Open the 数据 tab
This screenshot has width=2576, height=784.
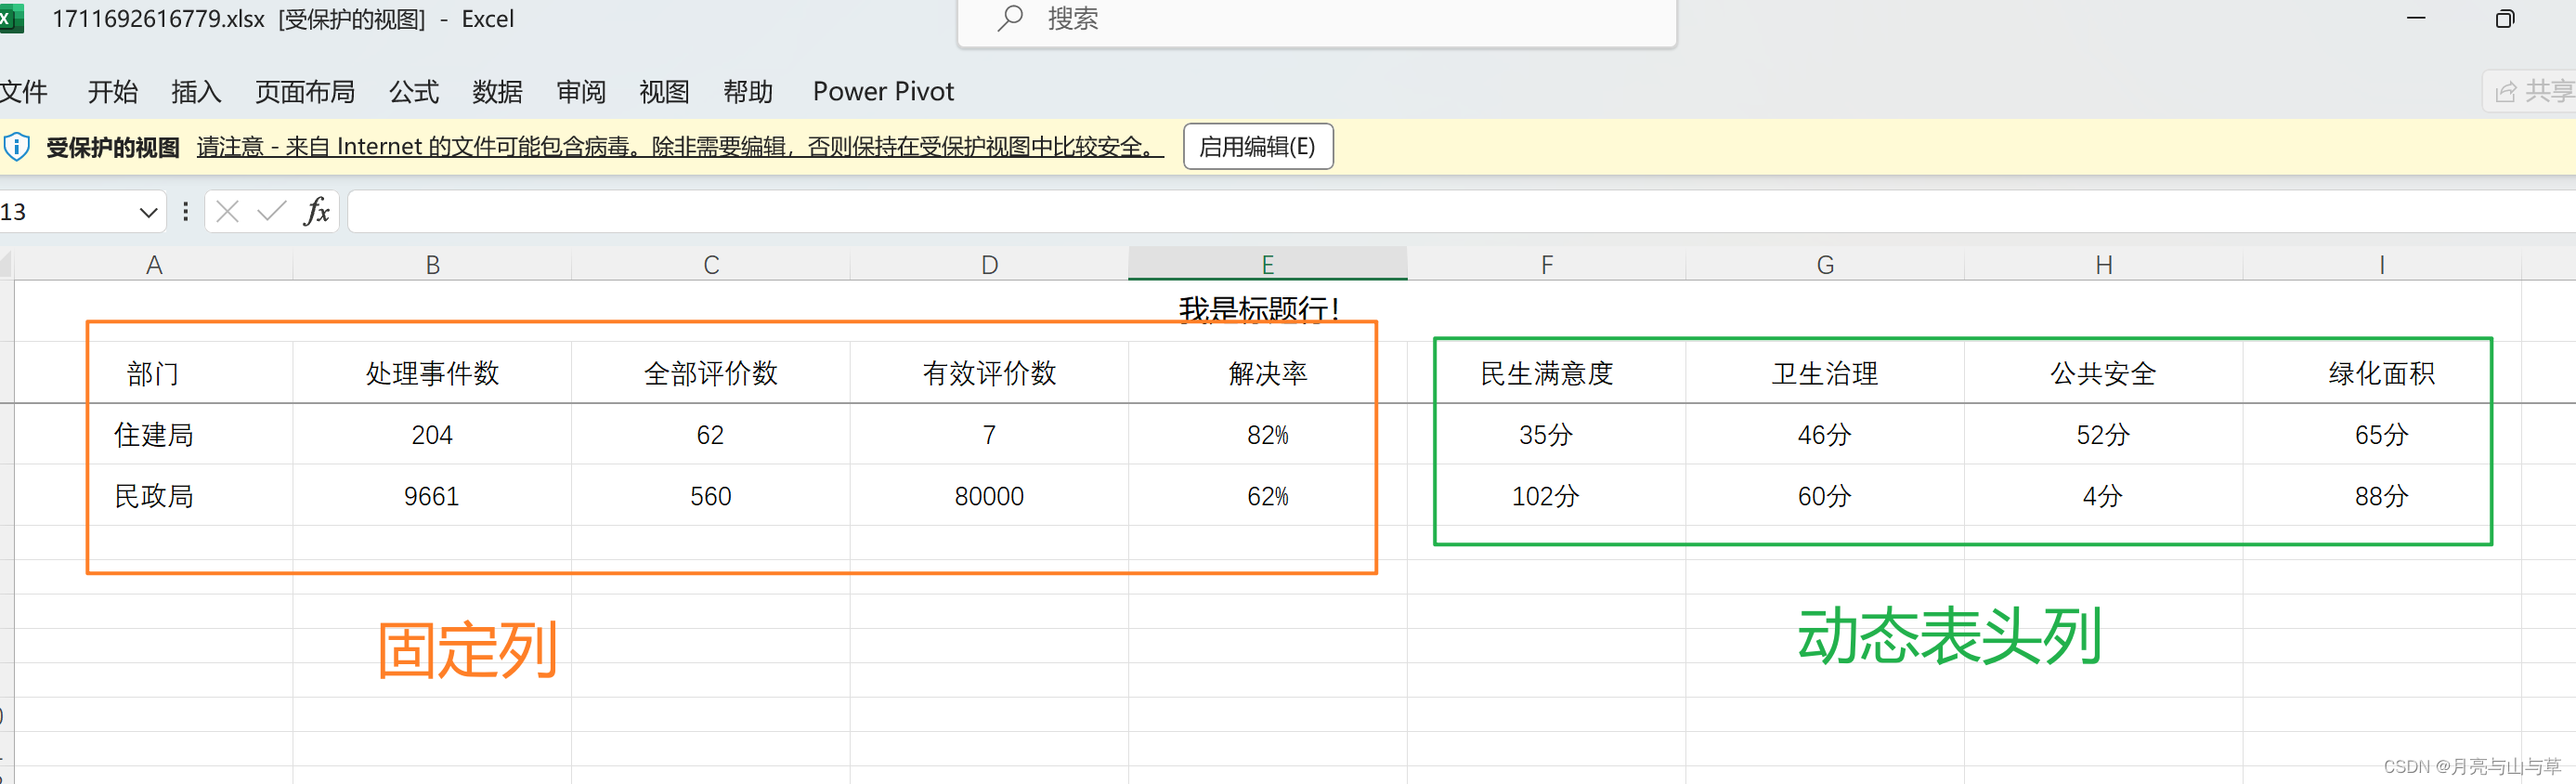pyautogui.click(x=497, y=92)
